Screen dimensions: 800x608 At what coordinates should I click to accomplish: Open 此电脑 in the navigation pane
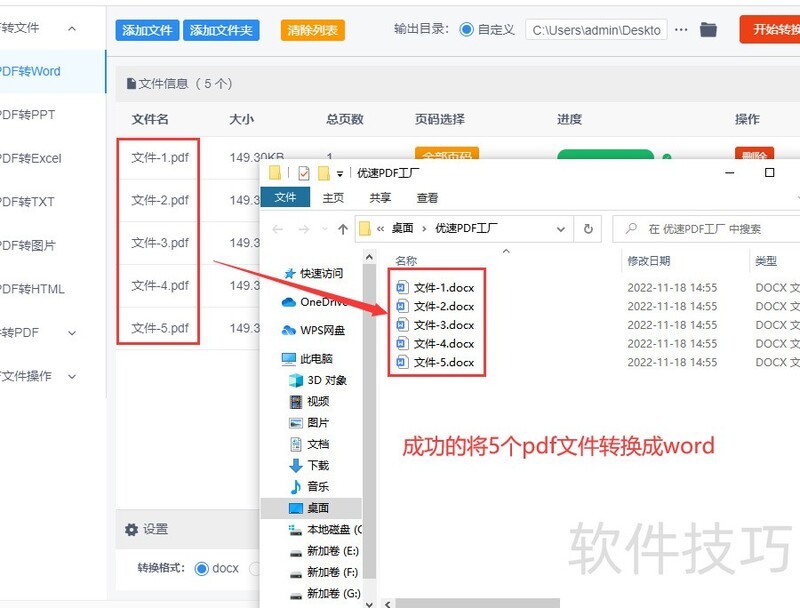[x=308, y=359]
